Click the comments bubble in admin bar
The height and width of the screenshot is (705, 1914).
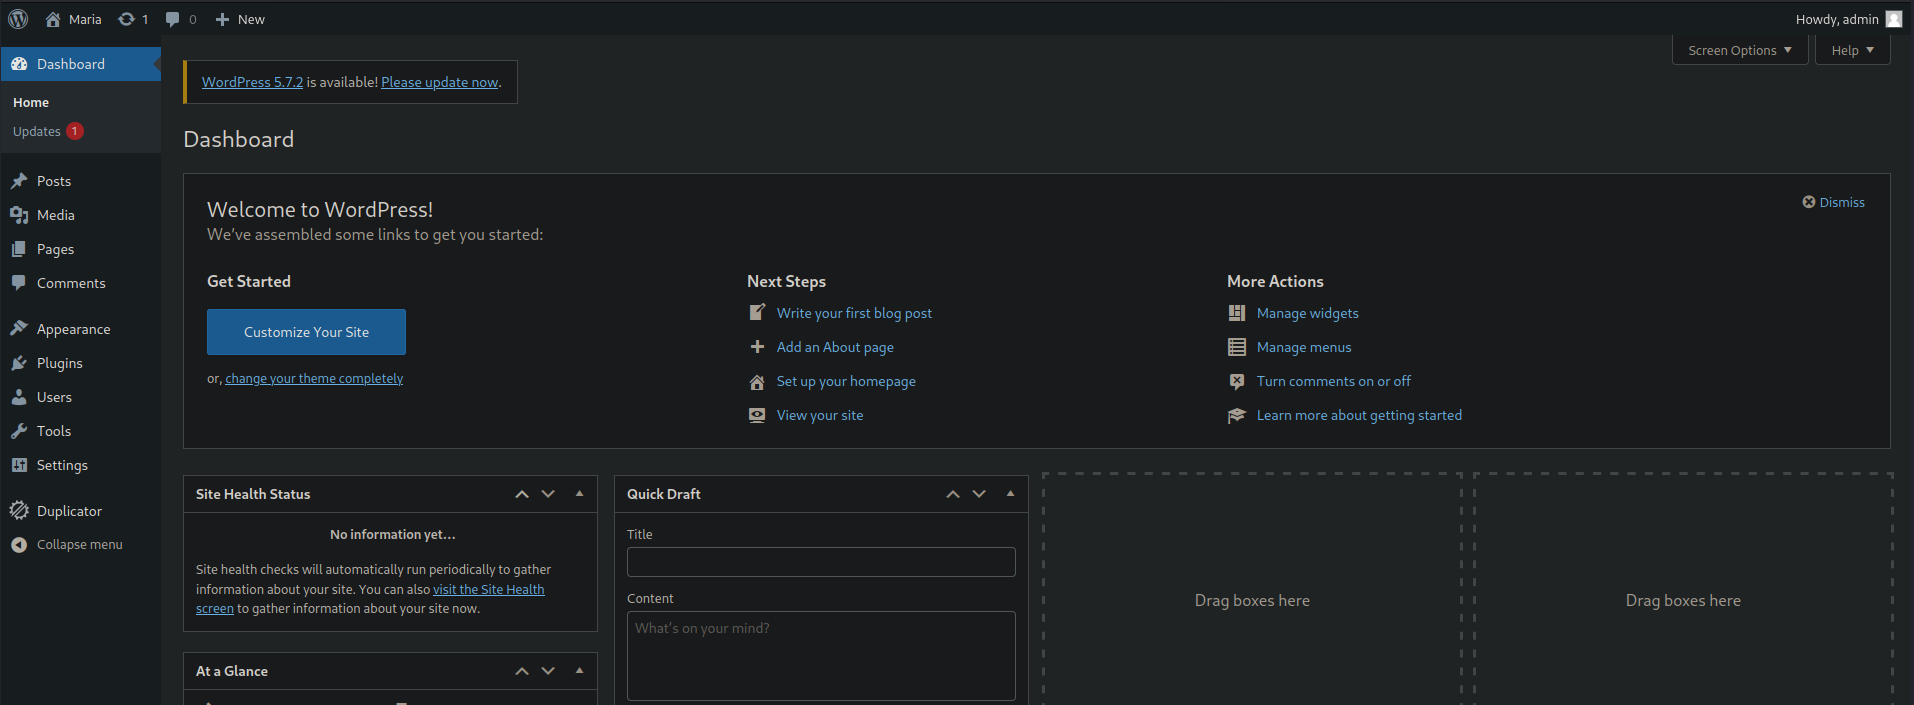(173, 19)
